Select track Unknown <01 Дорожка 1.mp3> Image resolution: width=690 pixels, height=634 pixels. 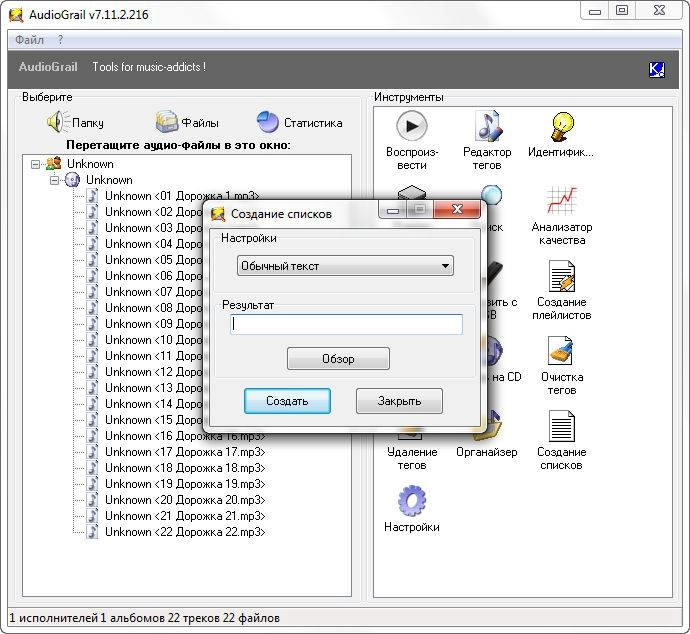pyautogui.click(x=182, y=196)
